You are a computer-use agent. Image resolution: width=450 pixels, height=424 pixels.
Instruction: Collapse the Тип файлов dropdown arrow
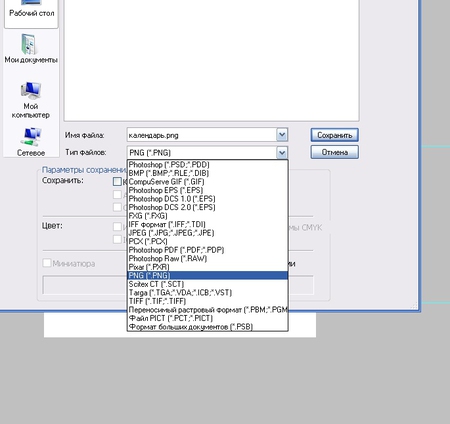[x=282, y=153]
